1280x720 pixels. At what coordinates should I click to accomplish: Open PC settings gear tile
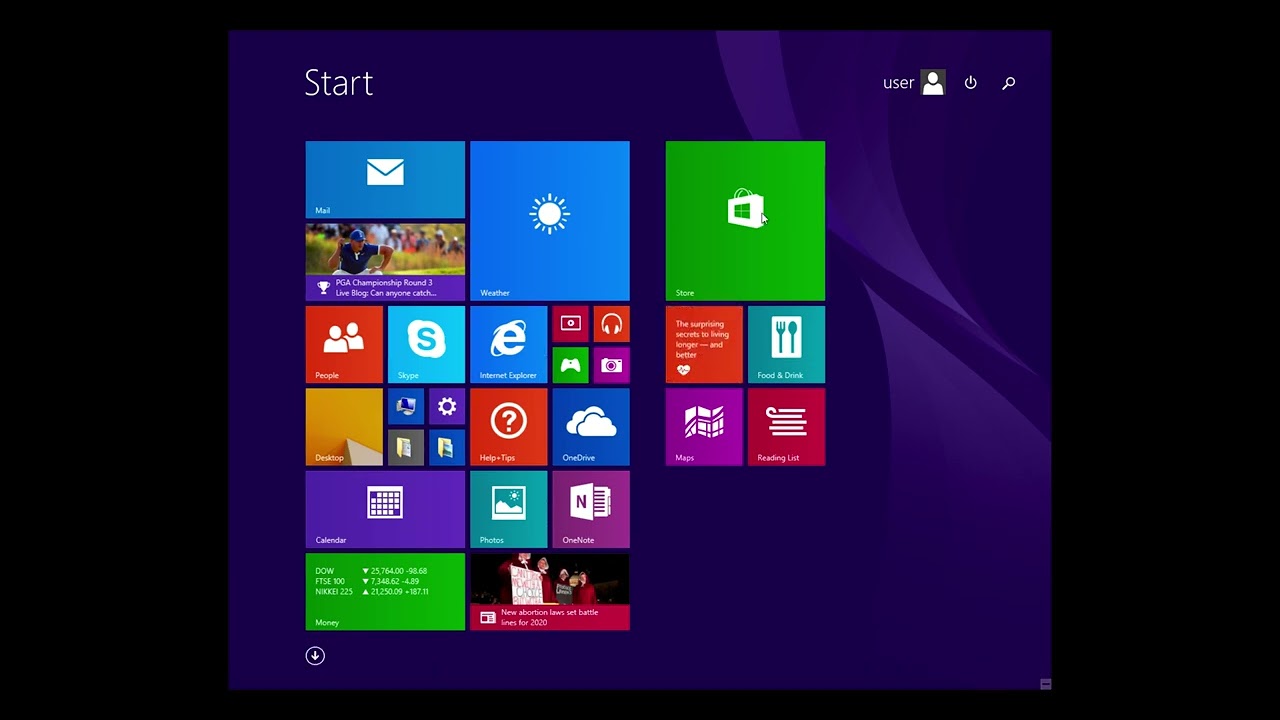tap(447, 406)
